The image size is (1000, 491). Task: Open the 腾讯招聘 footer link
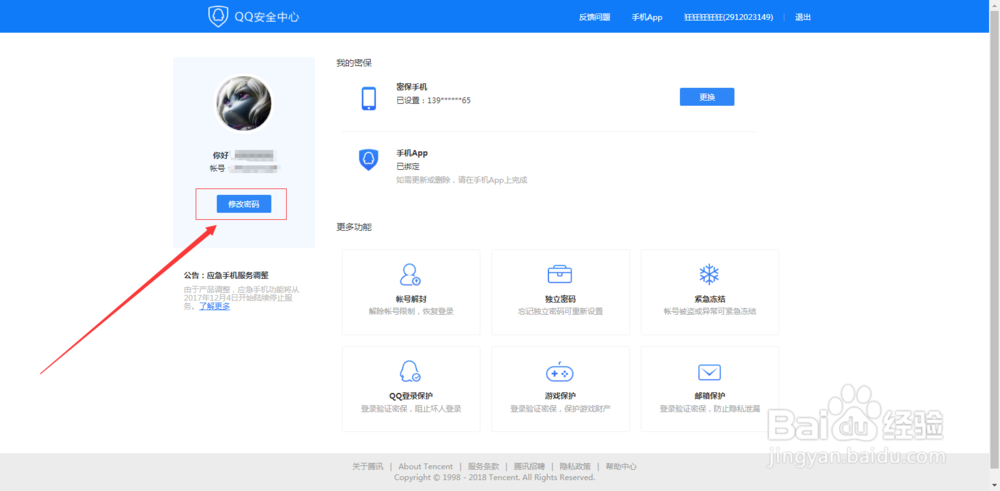tap(529, 466)
